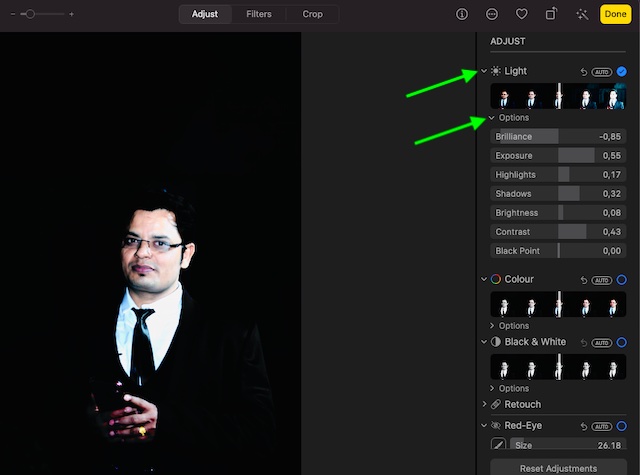
Task: Click the Reset Adjustments button
Action: pyautogui.click(x=558, y=468)
